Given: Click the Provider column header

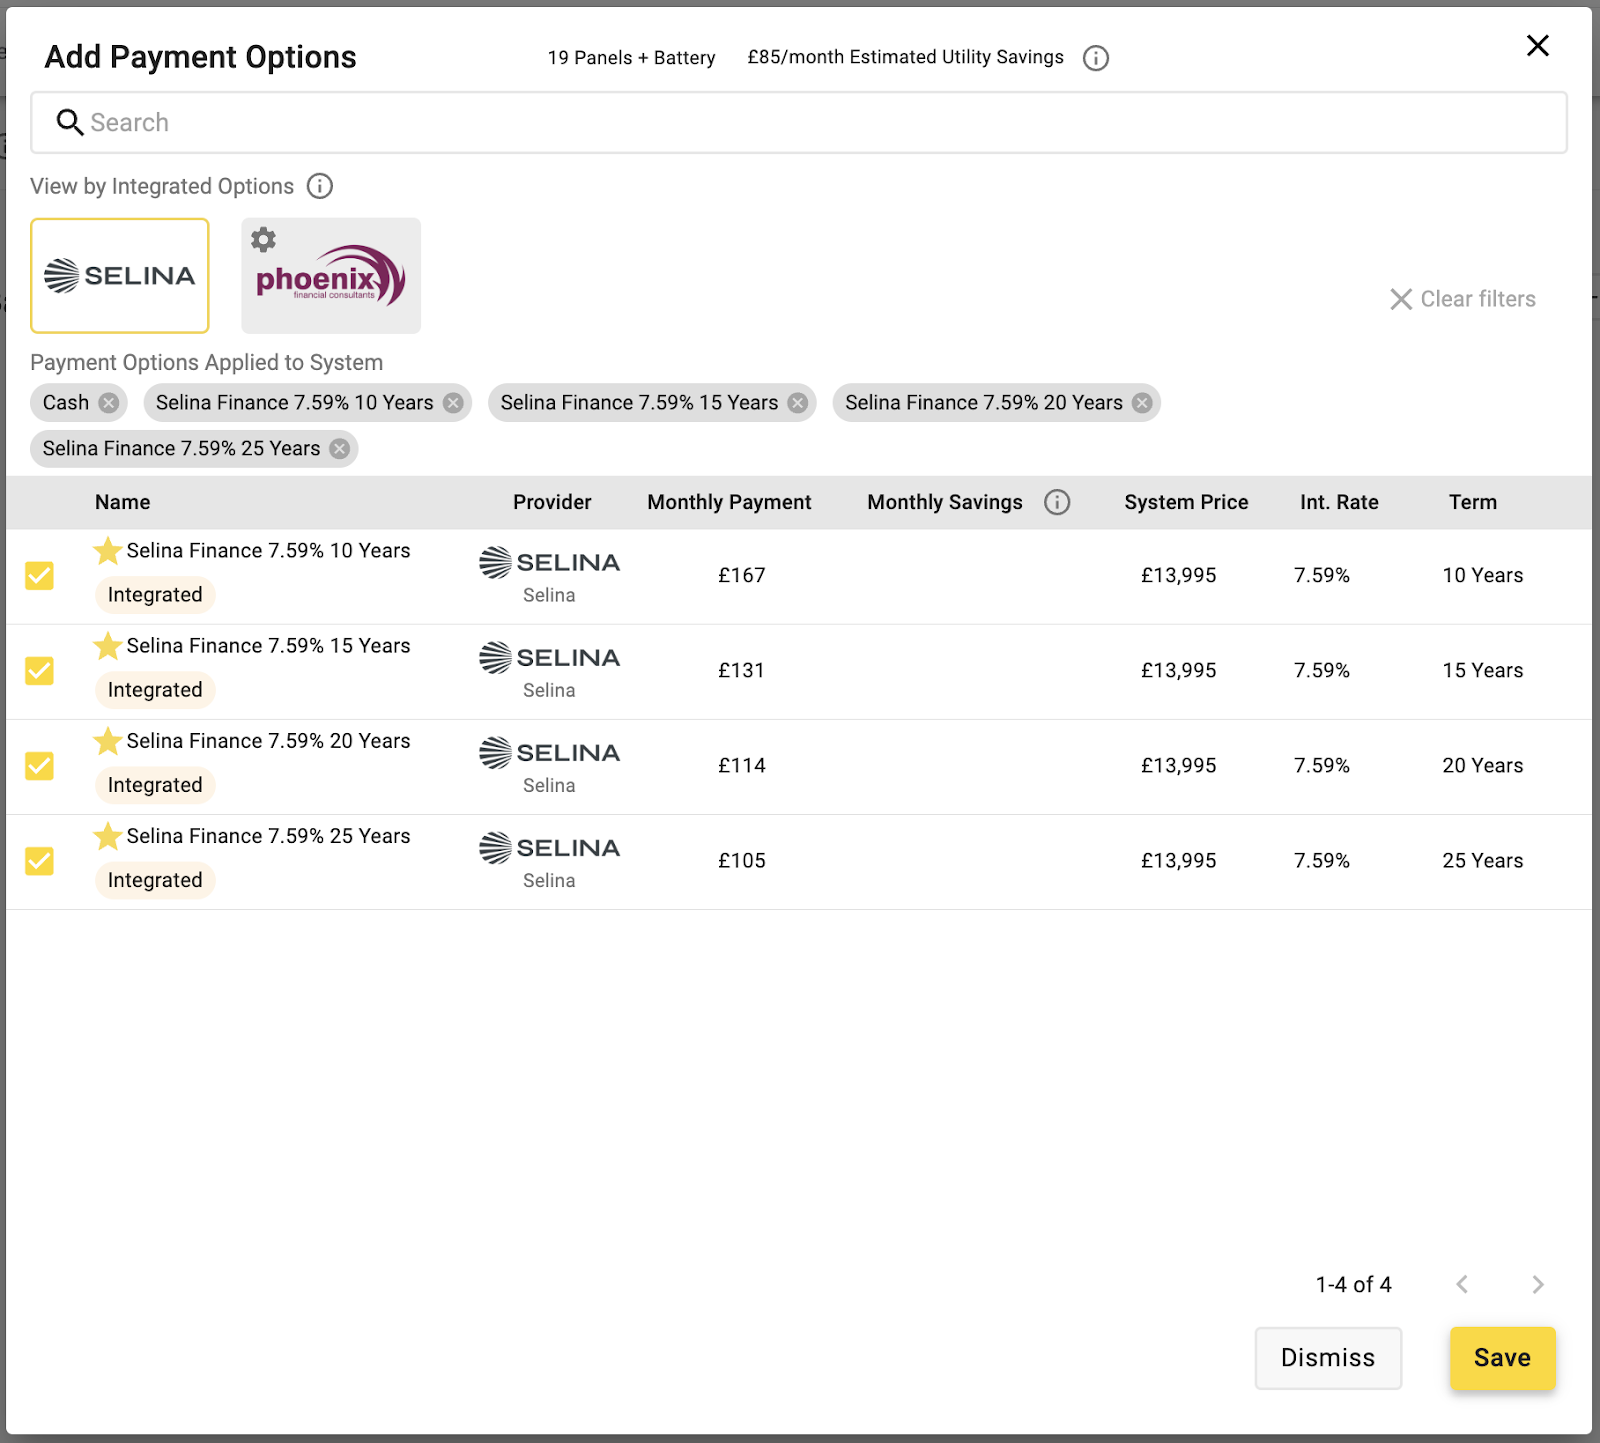Looking at the screenshot, I should (552, 502).
